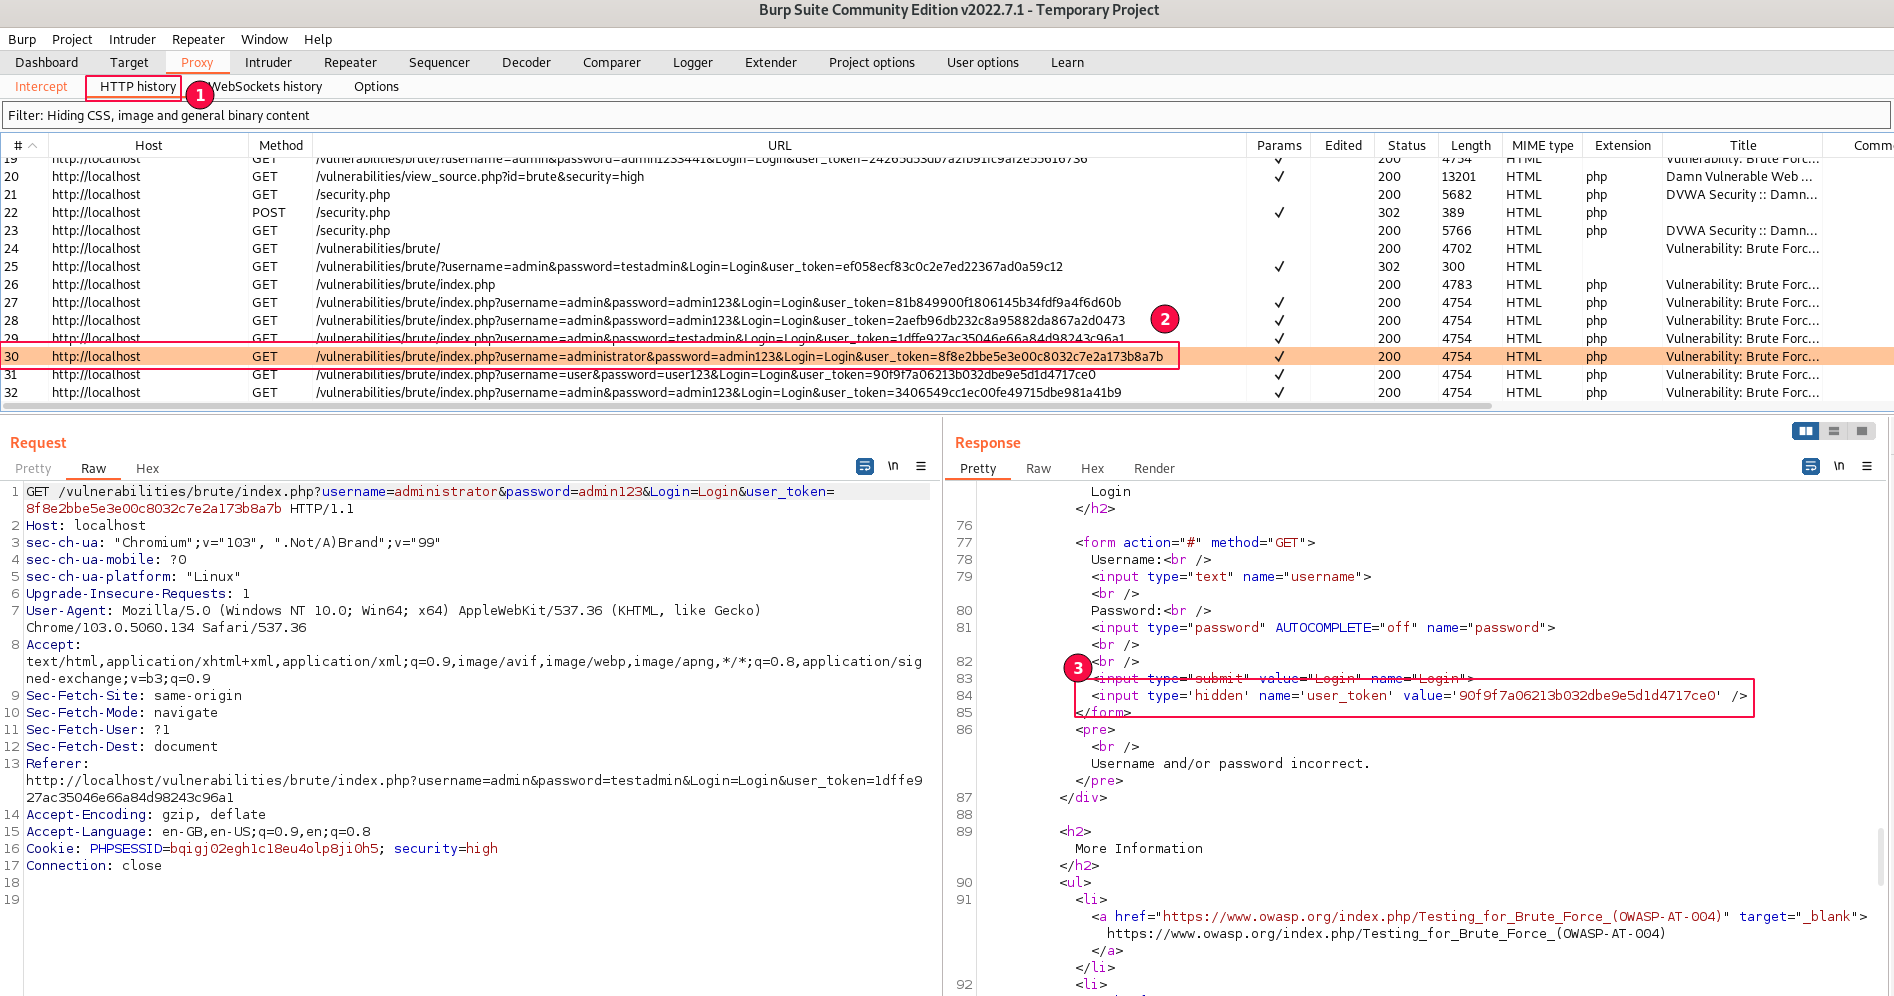
Task: Show Response in Render view
Action: [x=1154, y=469]
